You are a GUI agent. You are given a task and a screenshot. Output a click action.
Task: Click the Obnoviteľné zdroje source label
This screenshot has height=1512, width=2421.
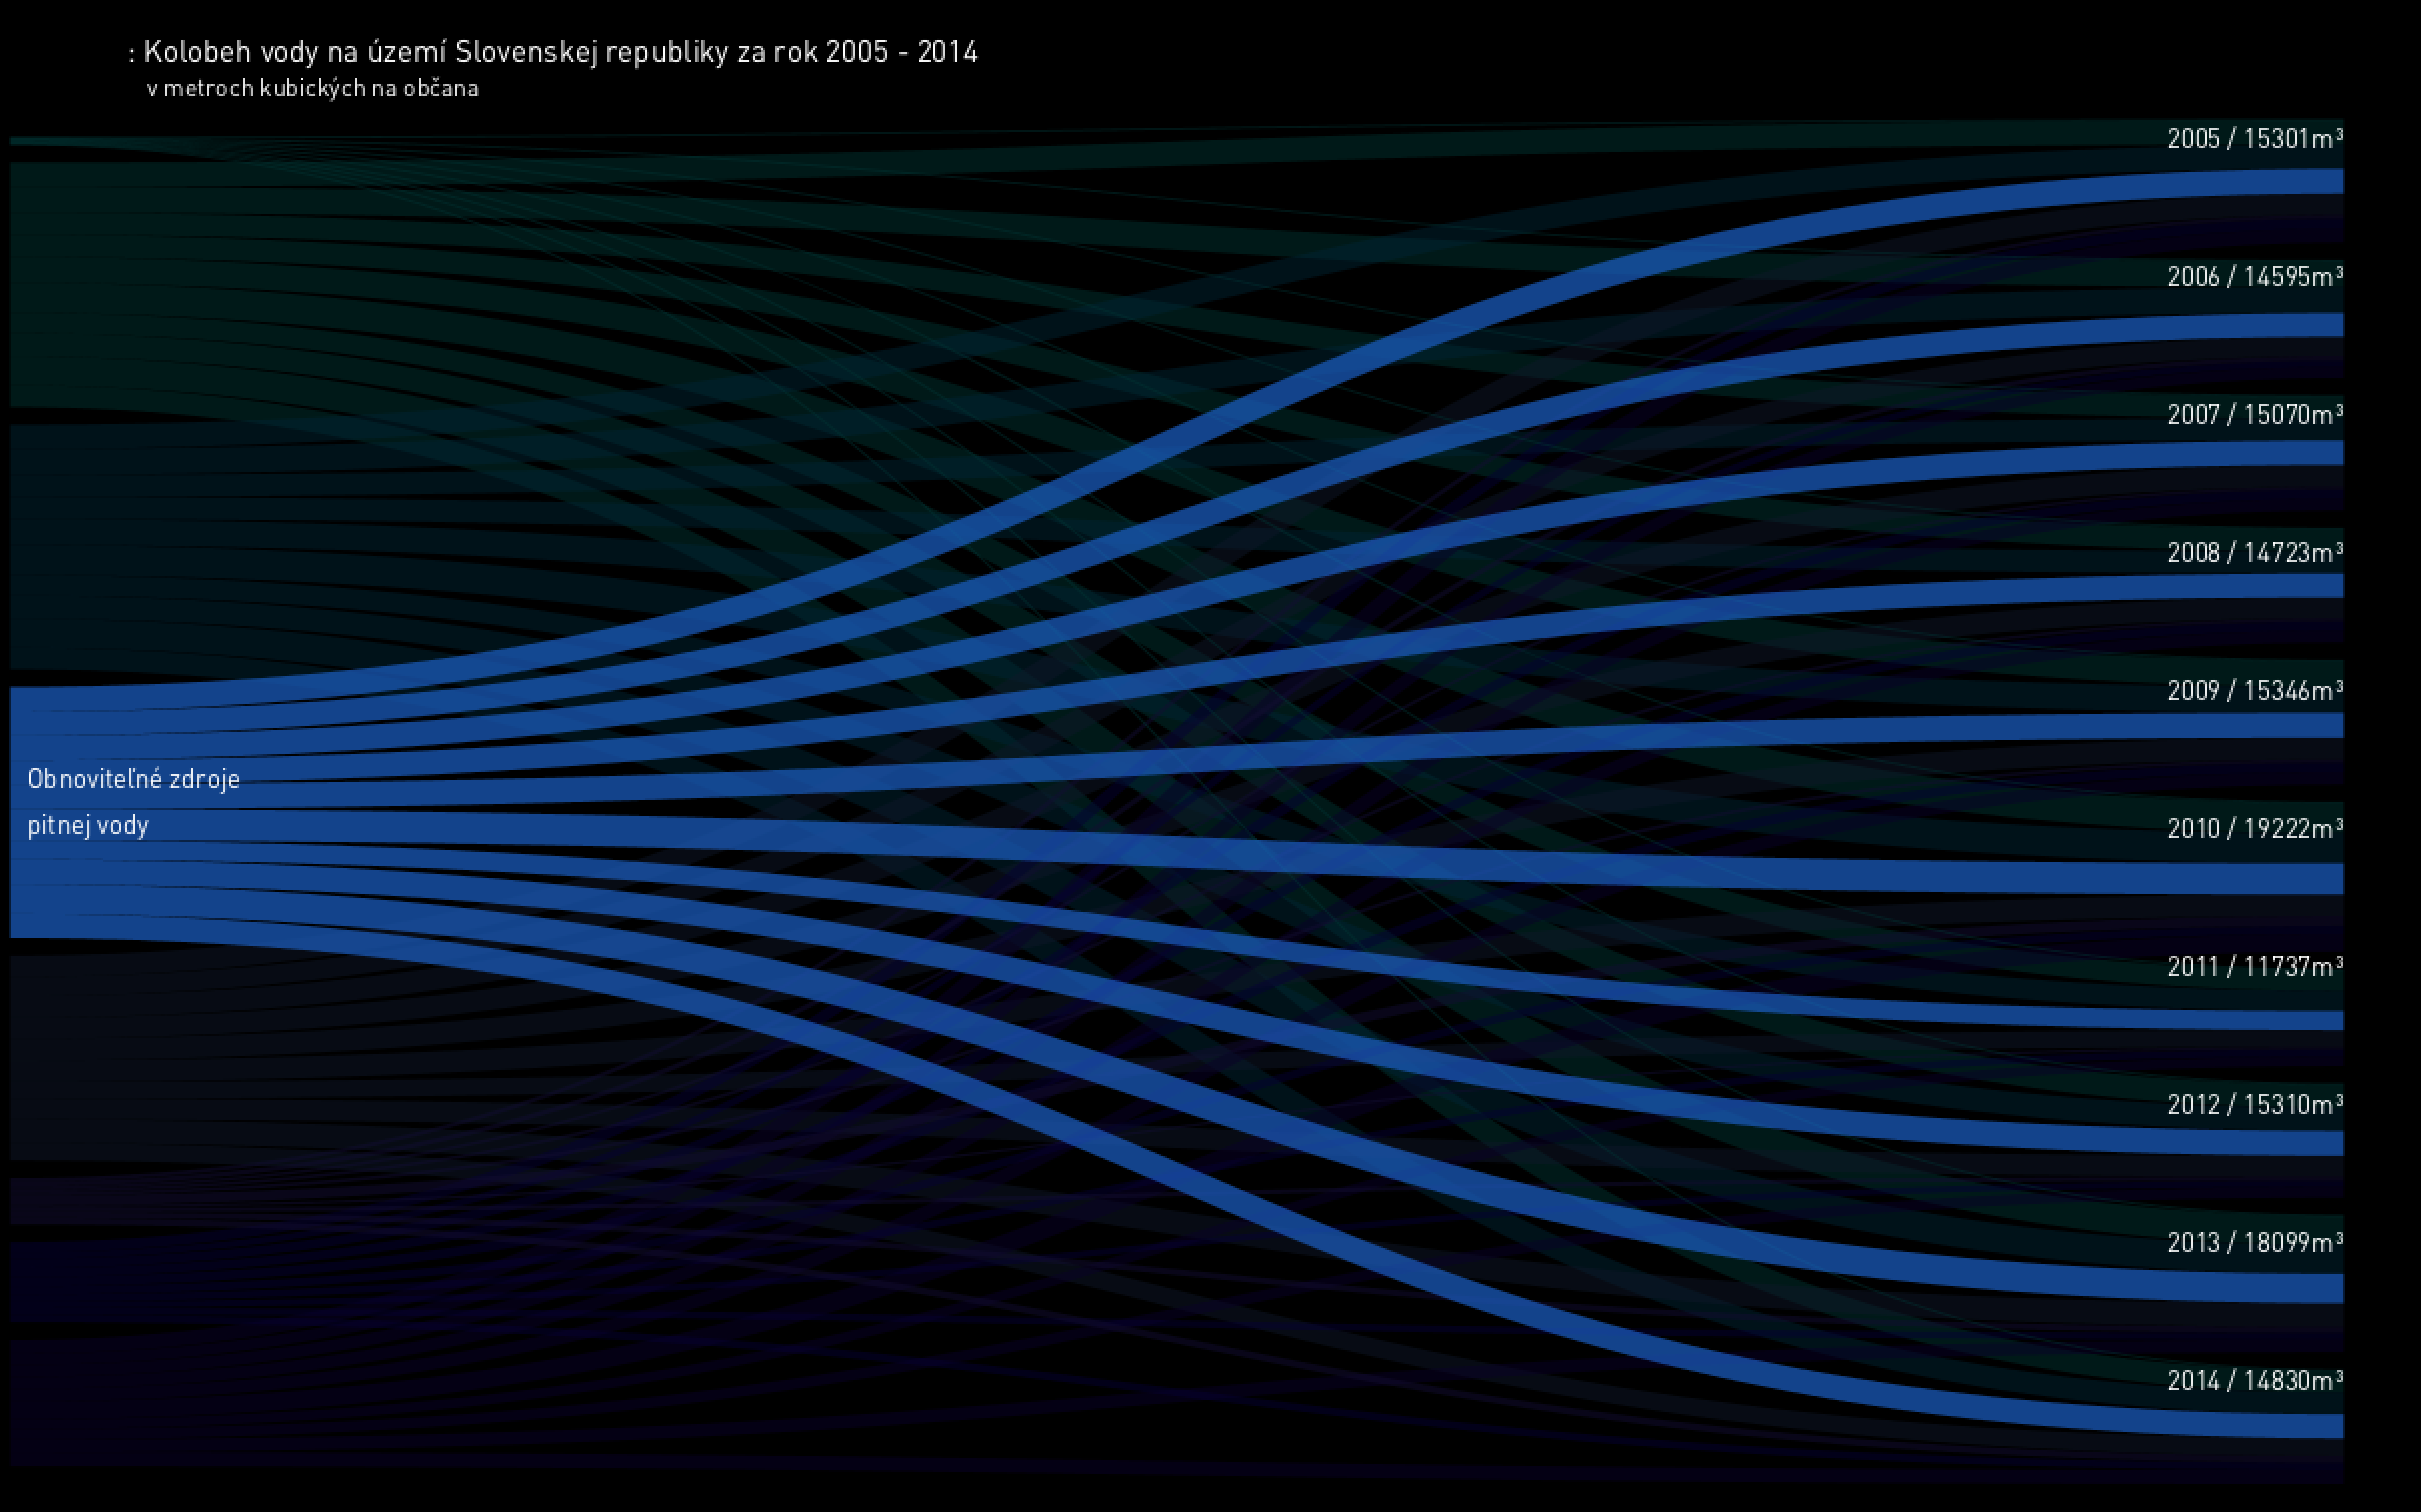(134, 779)
